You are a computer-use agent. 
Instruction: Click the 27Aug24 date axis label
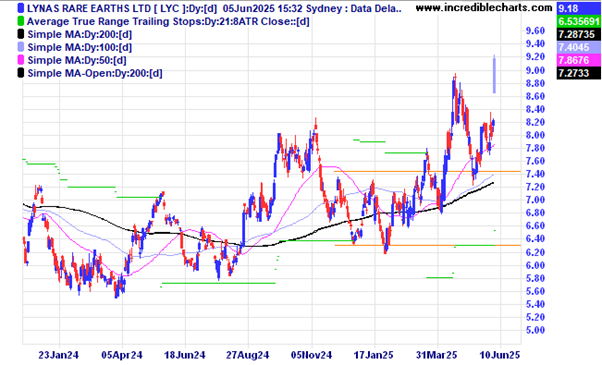point(247,355)
